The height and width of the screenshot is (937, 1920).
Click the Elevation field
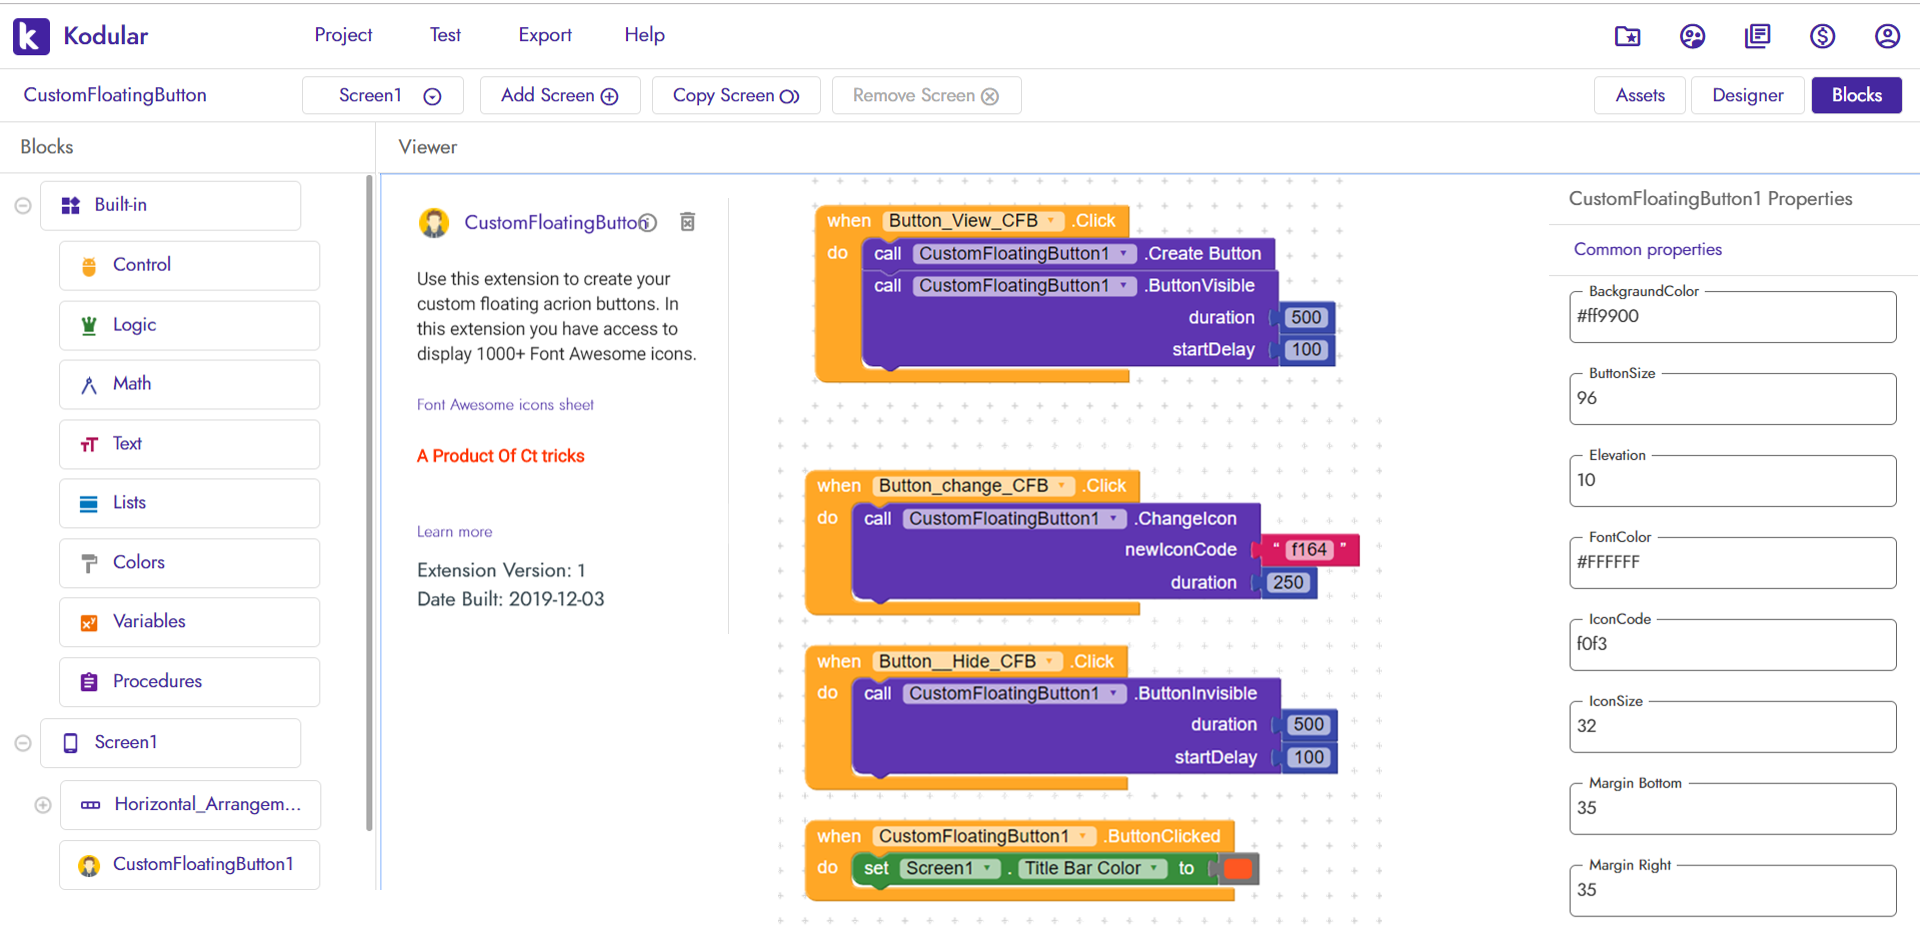1732,481
